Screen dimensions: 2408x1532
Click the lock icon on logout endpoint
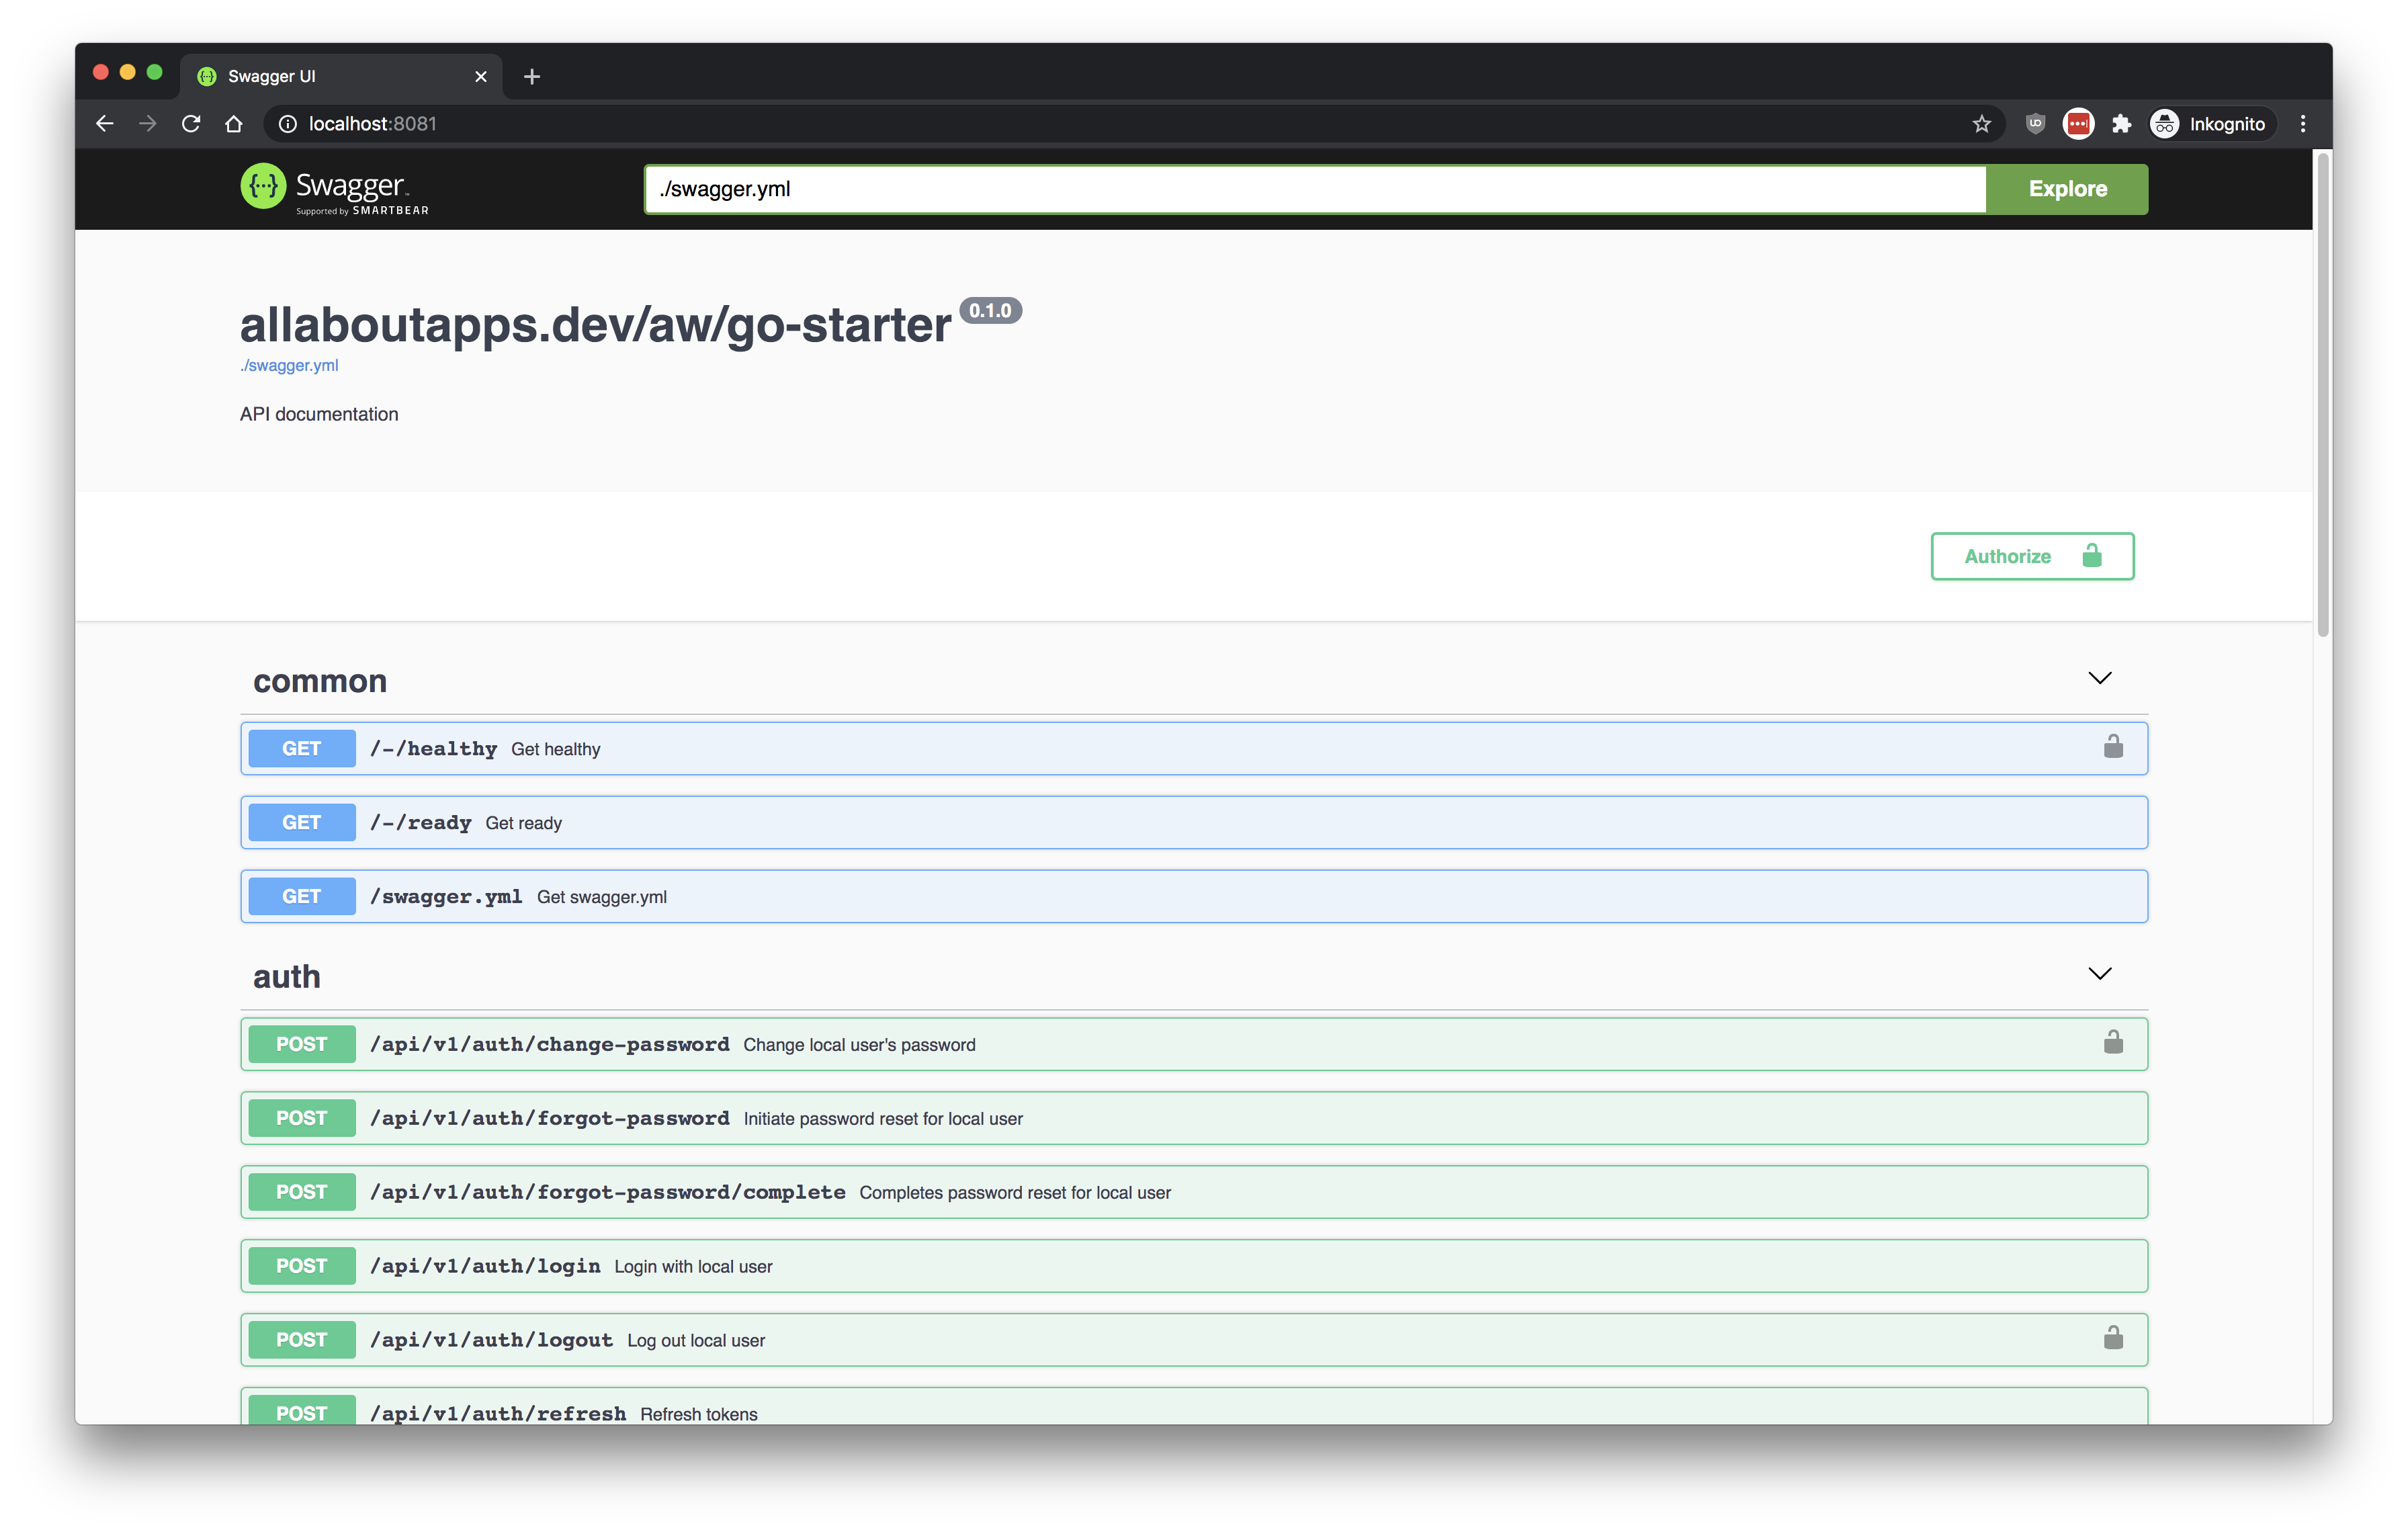(x=2113, y=1337)
